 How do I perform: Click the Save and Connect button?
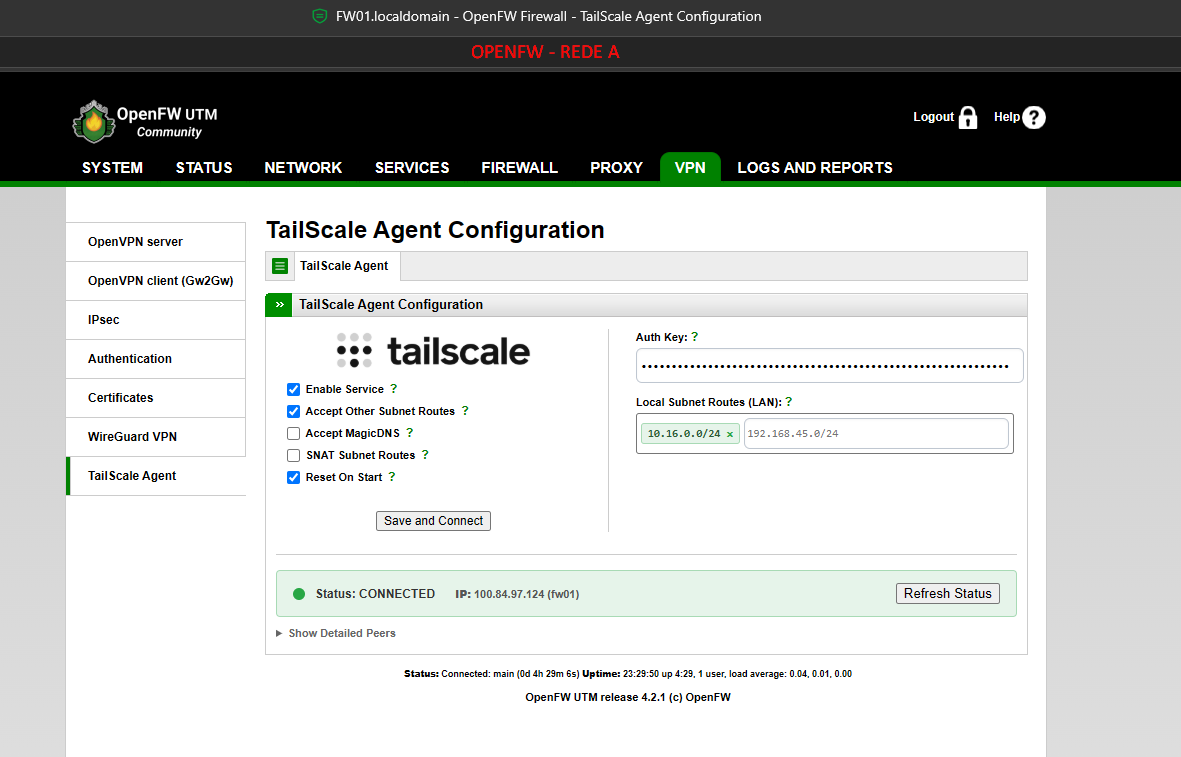pos(433,520)
